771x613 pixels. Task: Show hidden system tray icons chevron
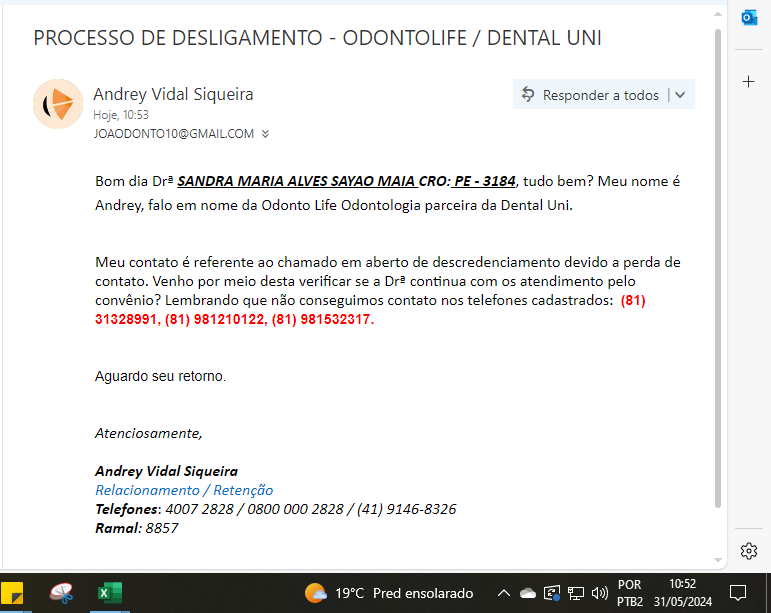(x=504, y=593)
